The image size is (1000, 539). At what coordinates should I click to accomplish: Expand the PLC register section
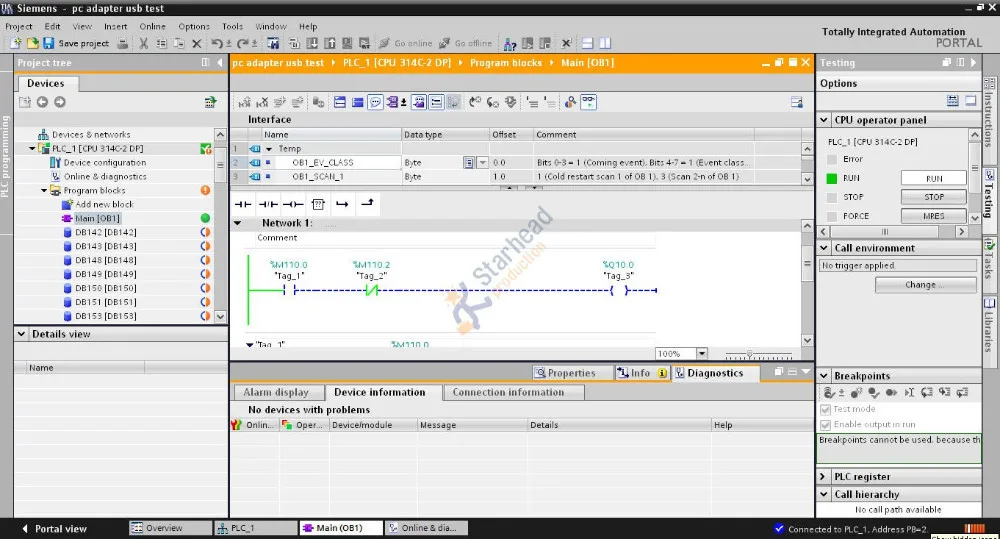pyautogui.click(x=823, y=476)
